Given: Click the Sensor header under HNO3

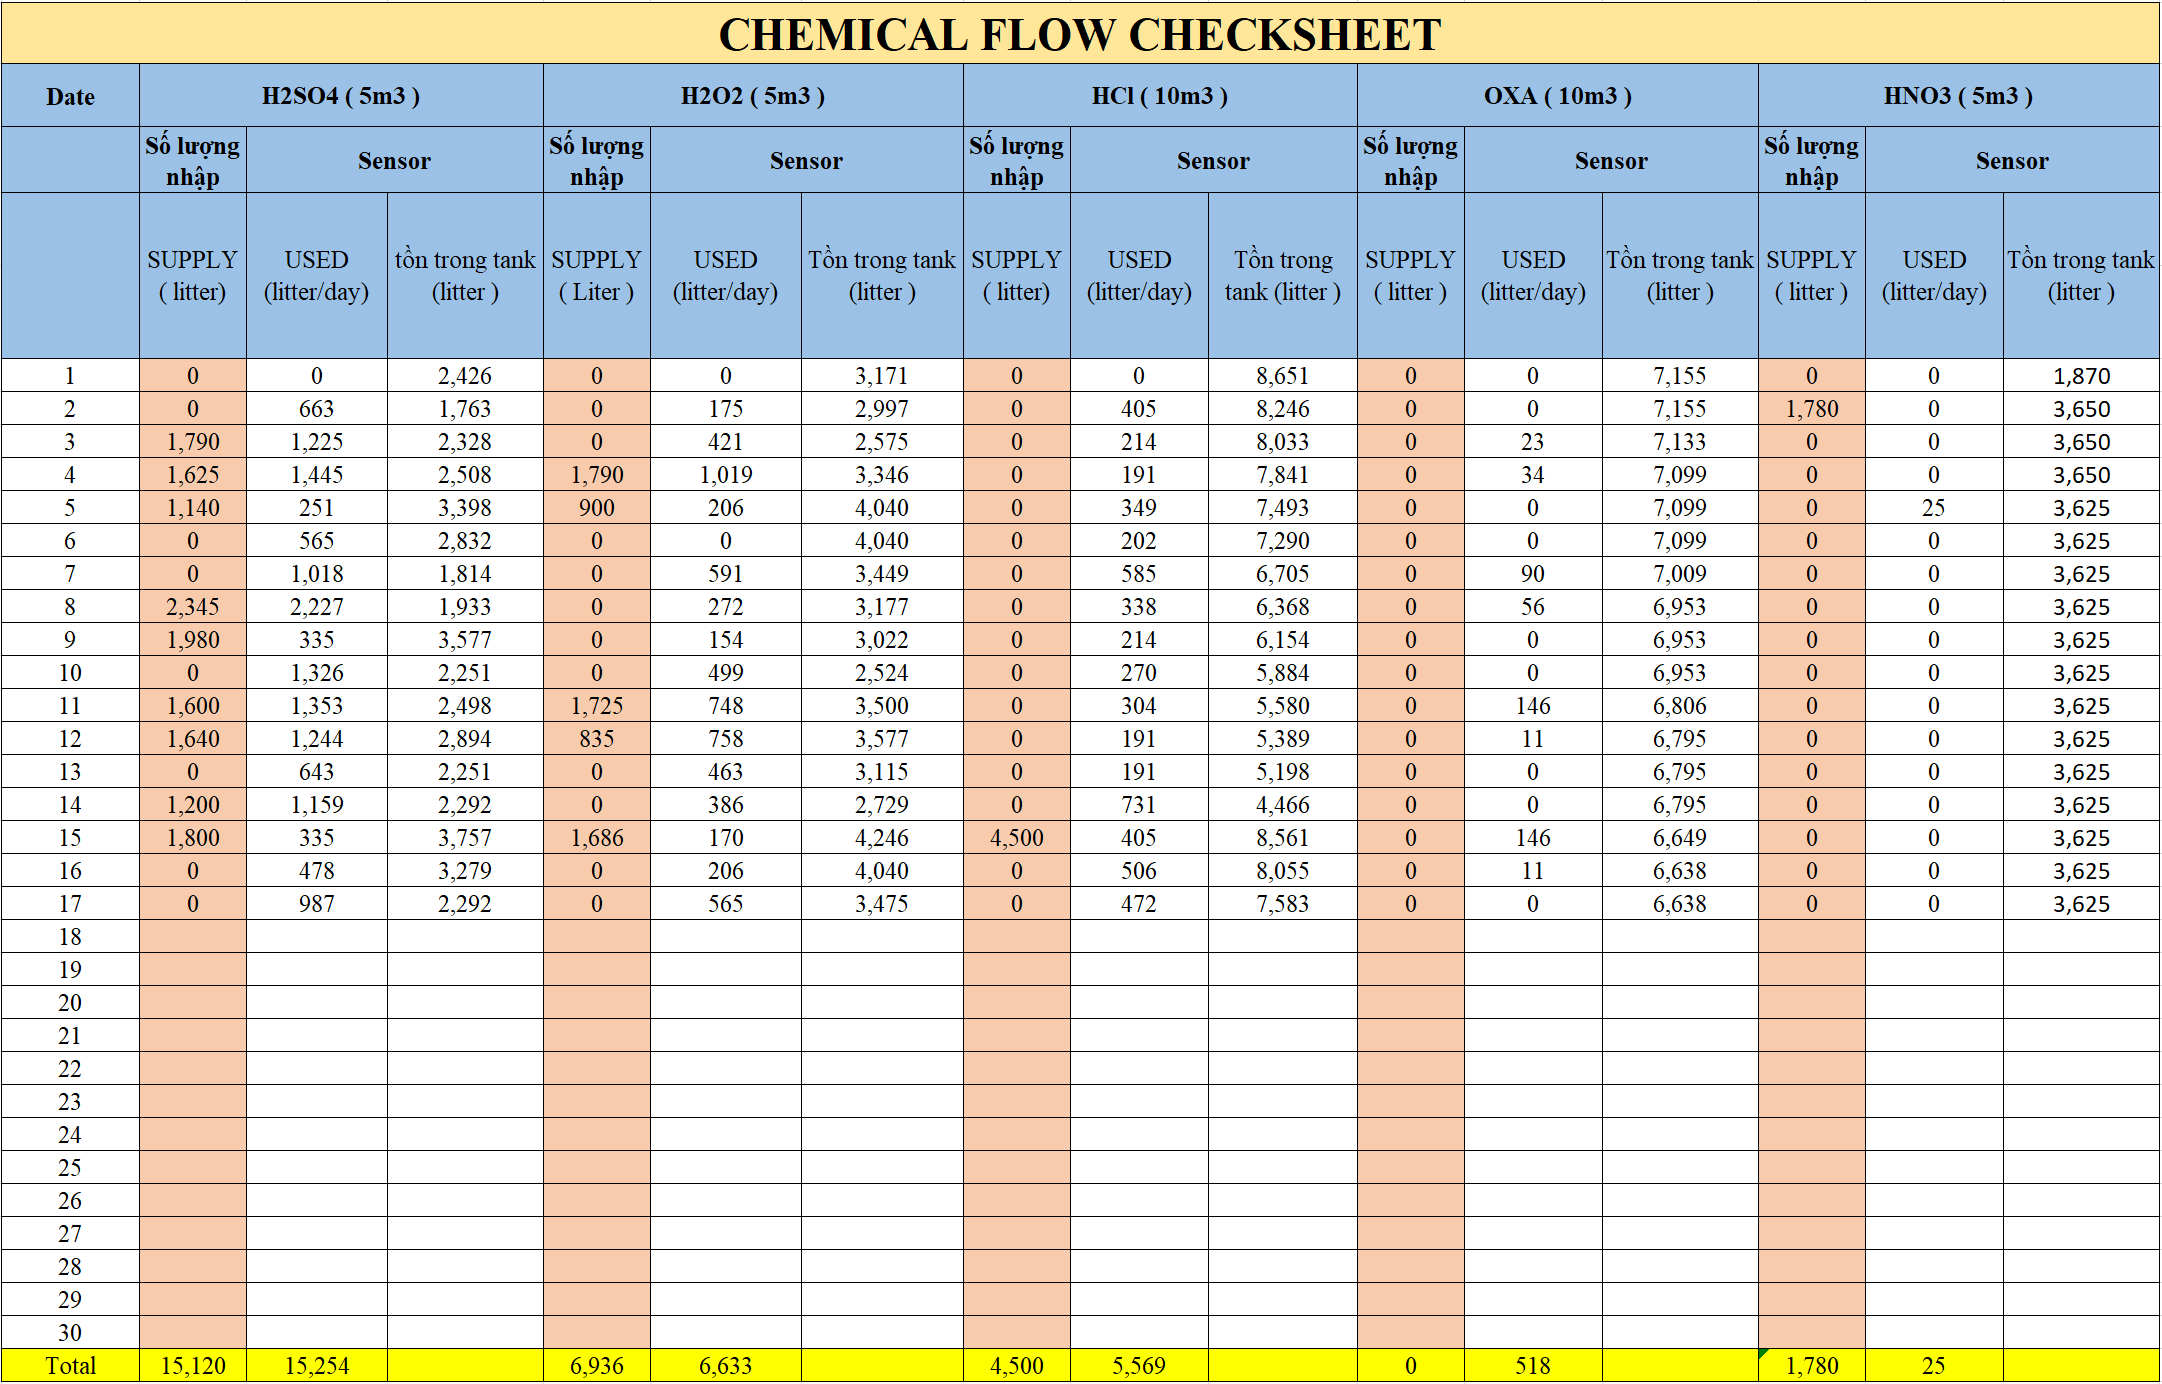Looking at the screenshot, I should pyautogui.click(x=2012, y=160).
